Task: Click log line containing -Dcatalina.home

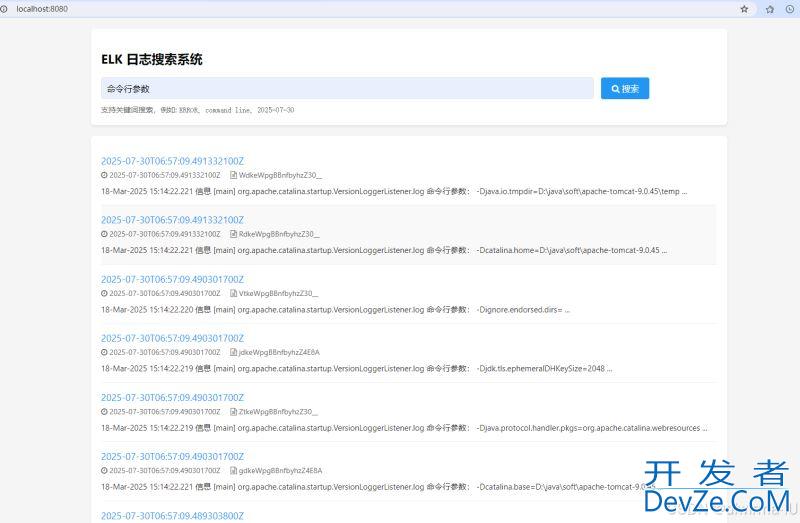Action: (384, 250)
